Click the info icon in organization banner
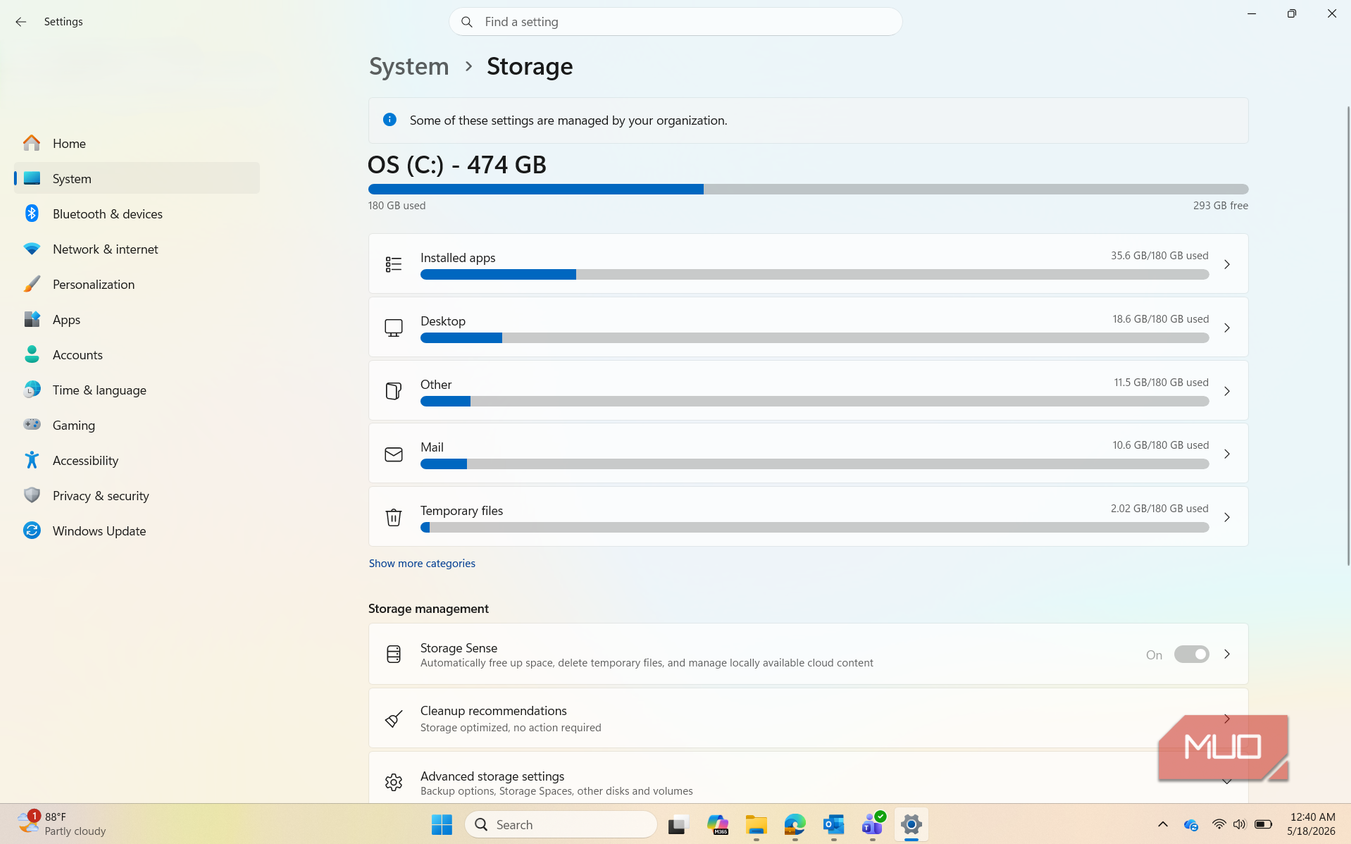Viewport: 1351px width, 844px height. click(390, 120)
